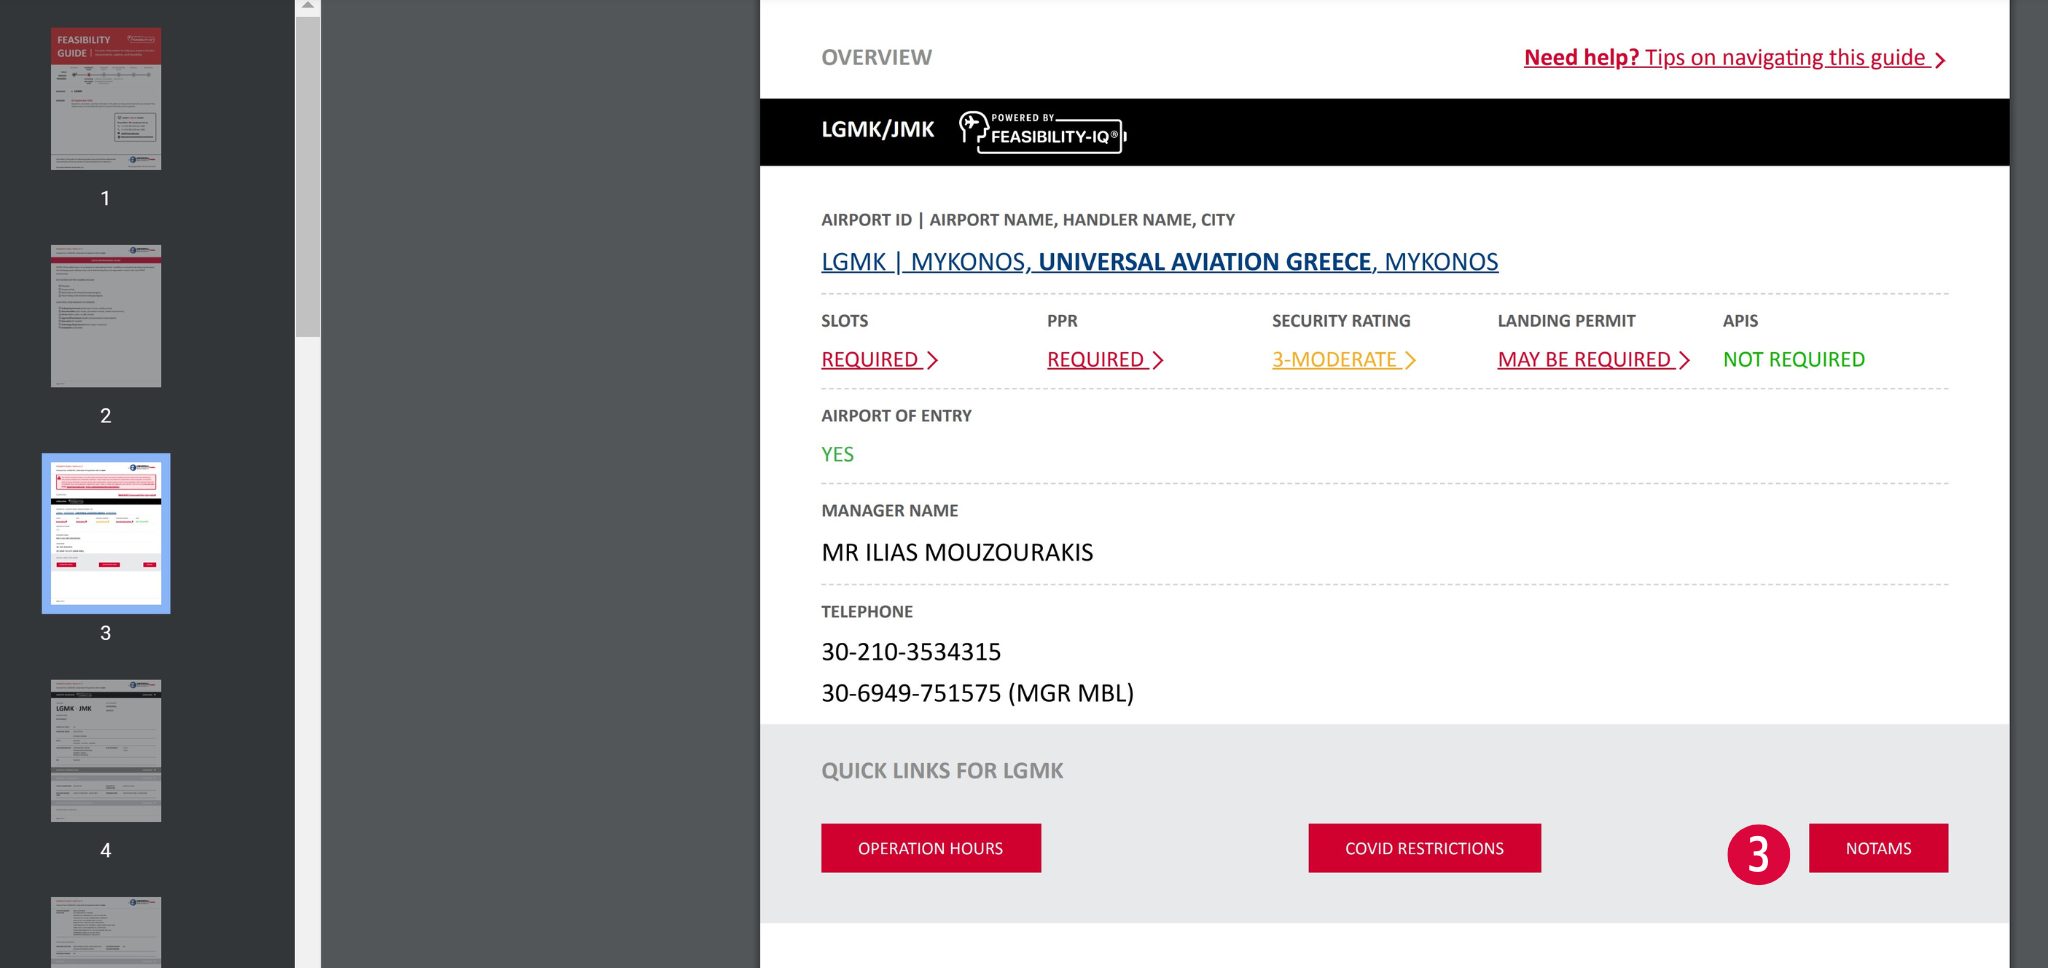
Task: Click the 'NOT REQUIRED' APIS value
Action: click(1794, 360)
